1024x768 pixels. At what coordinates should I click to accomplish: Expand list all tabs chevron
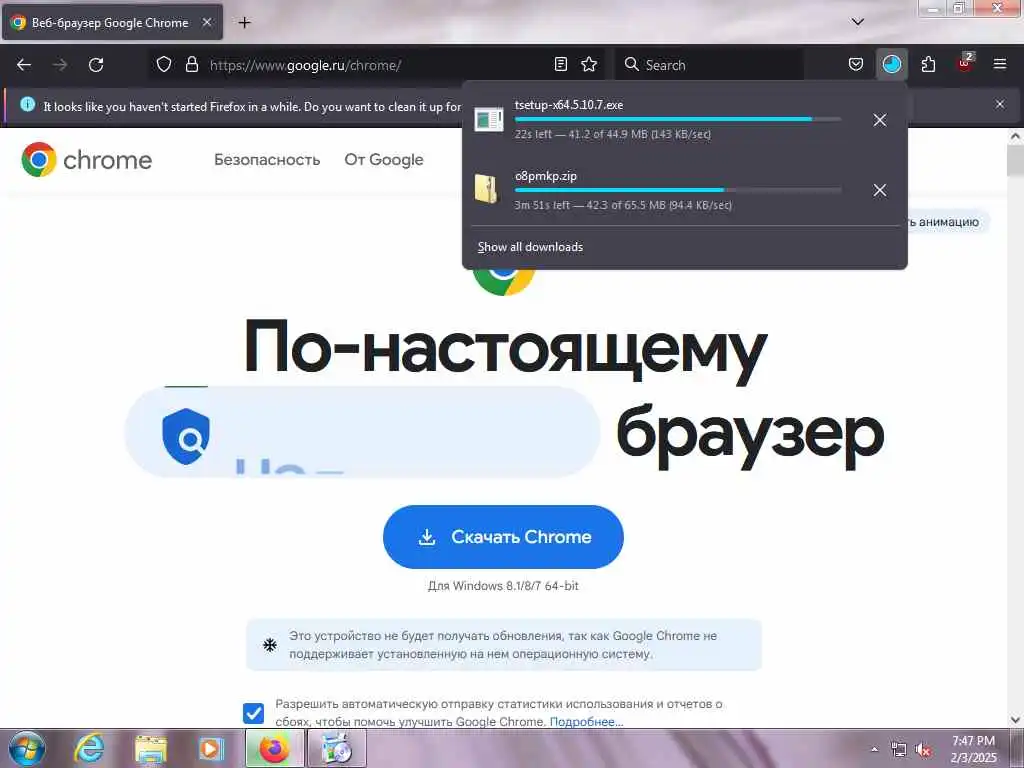pos(858,22)
